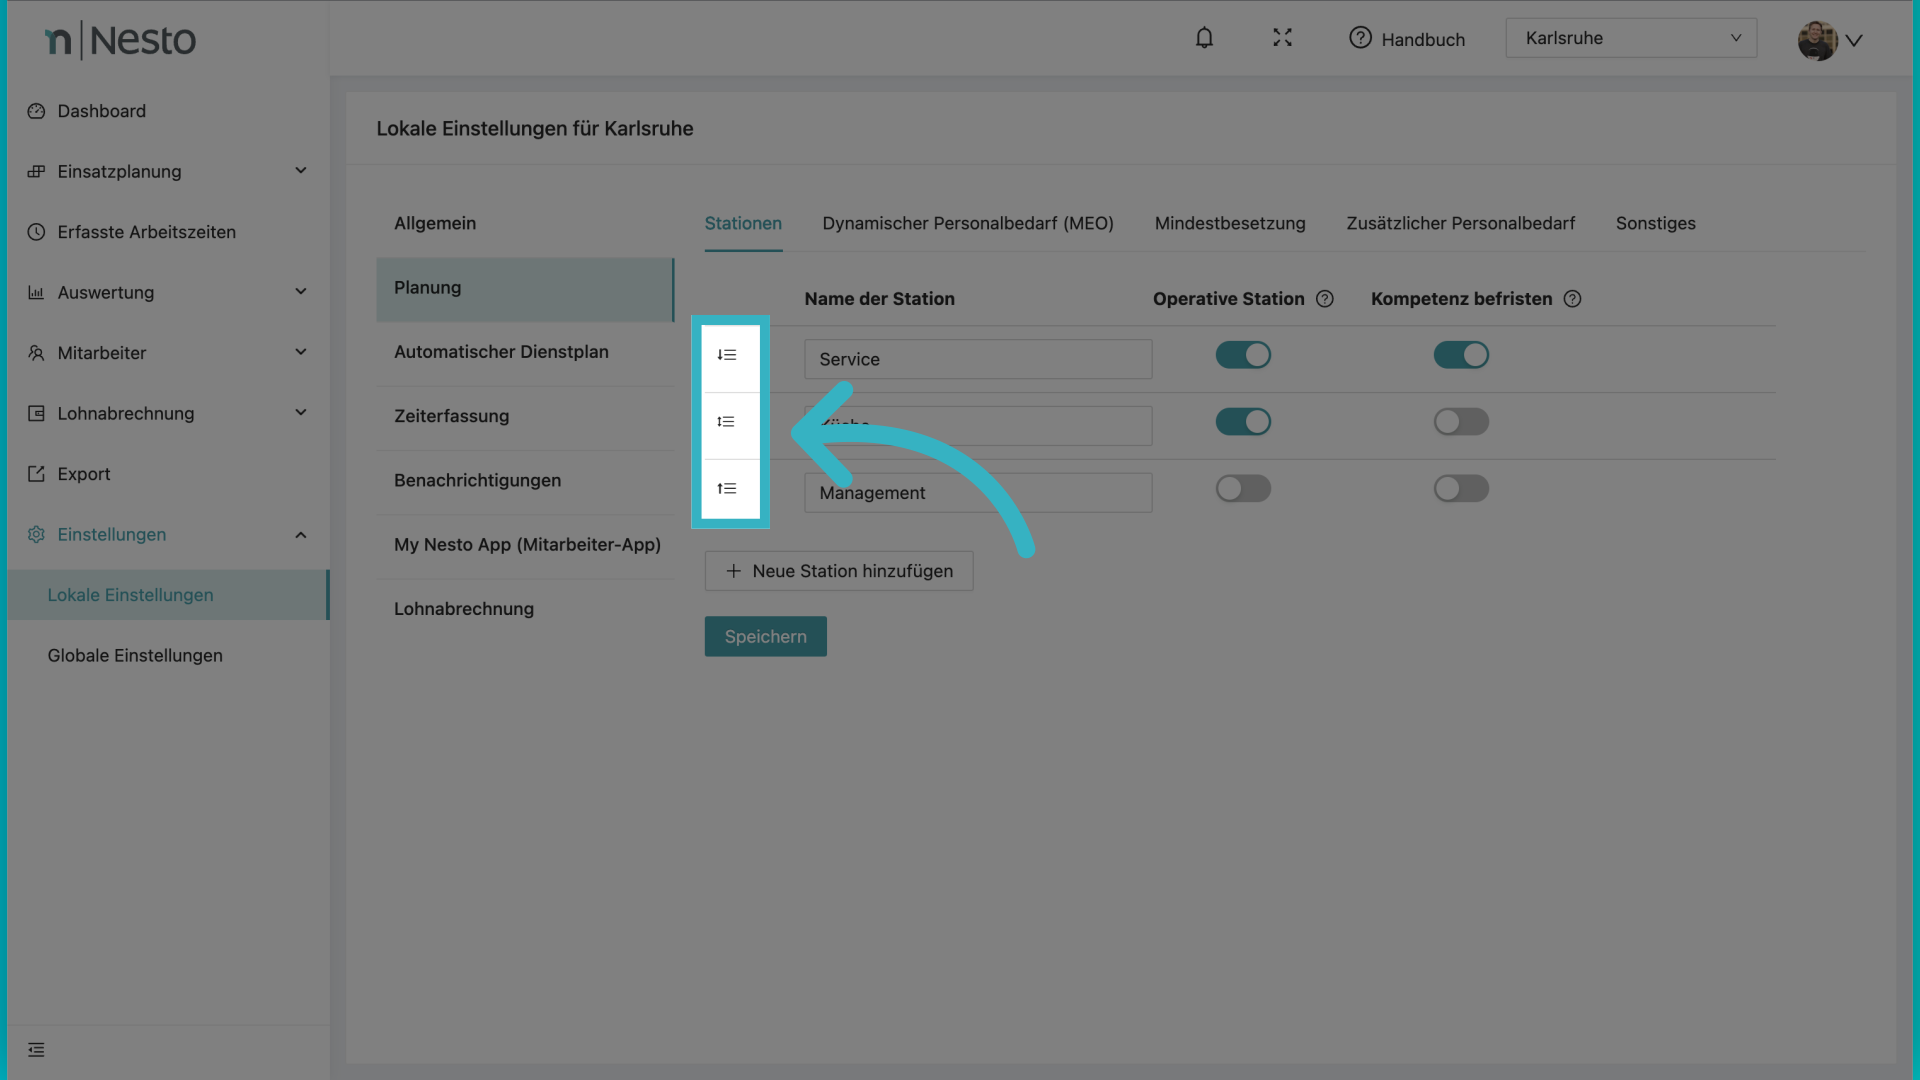Click Neue Station hinzufügen button
The image size is (1920, 1080).
pos(838,571)
